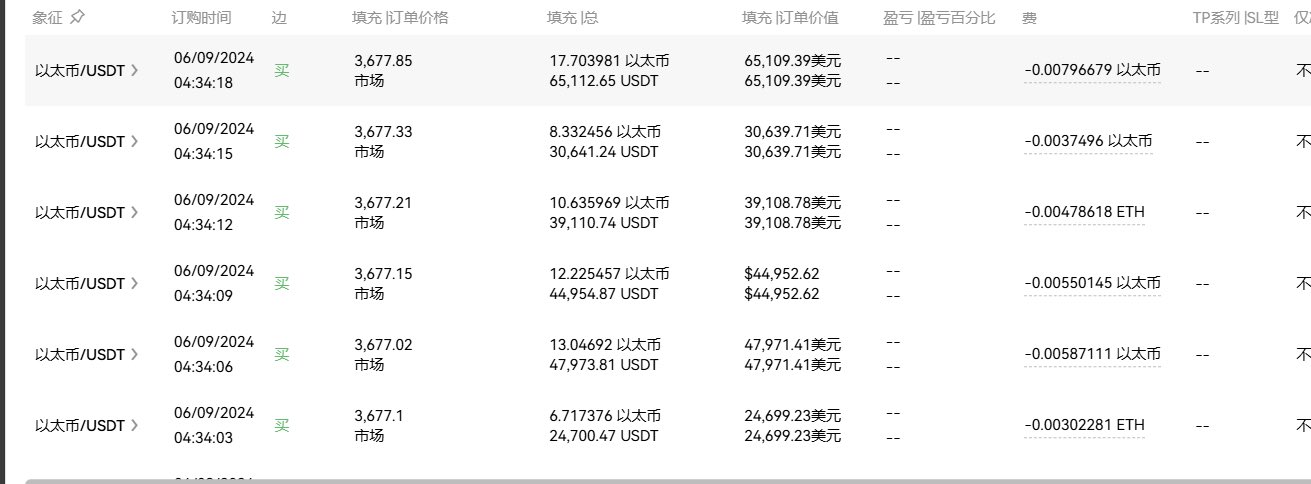Viewport: 1311px width, 484px height.
Task: Expand the chevron on the 04:34:03 order row
Action: 135,426
